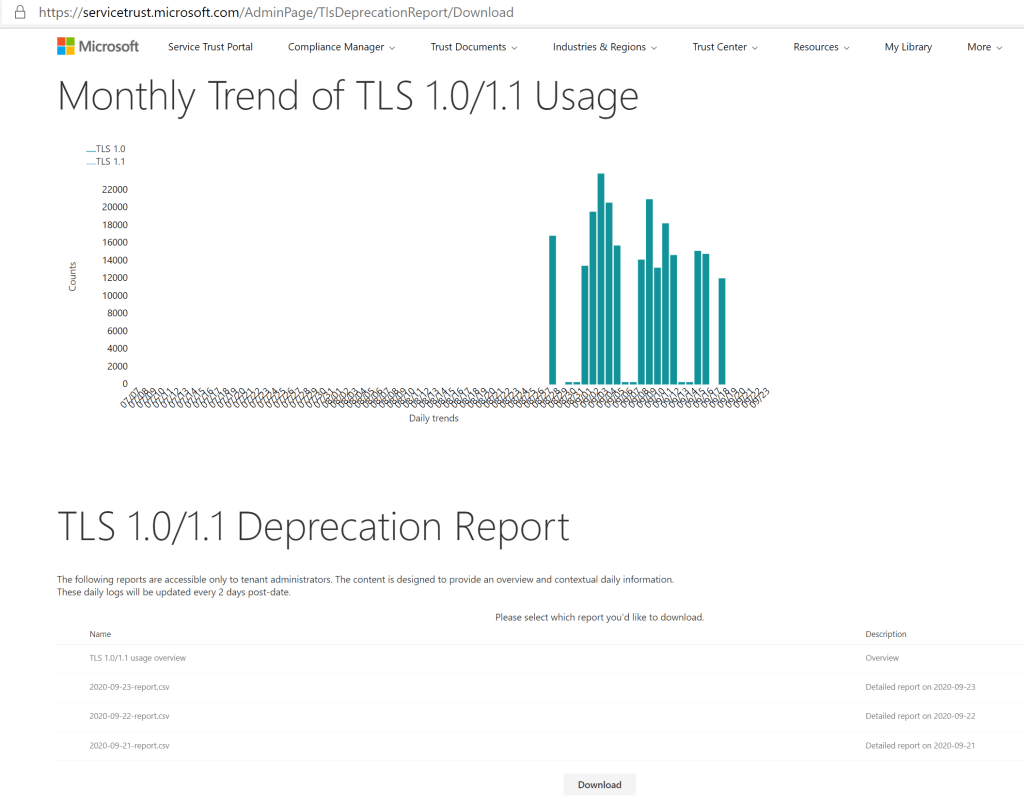Go to My Library

[x=908, y=47]
